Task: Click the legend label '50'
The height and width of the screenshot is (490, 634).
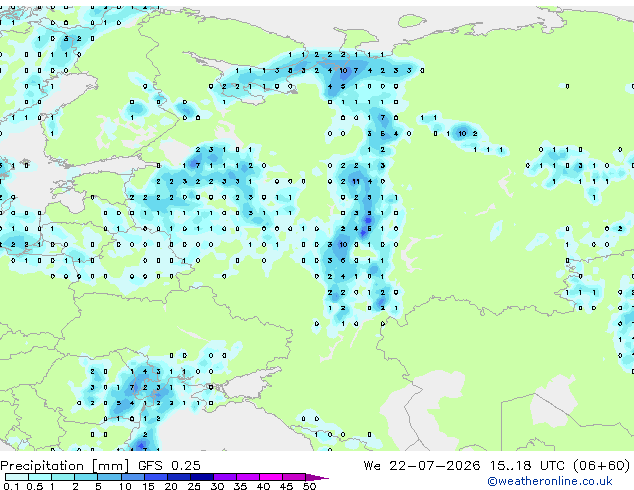Action: (309, 486)
